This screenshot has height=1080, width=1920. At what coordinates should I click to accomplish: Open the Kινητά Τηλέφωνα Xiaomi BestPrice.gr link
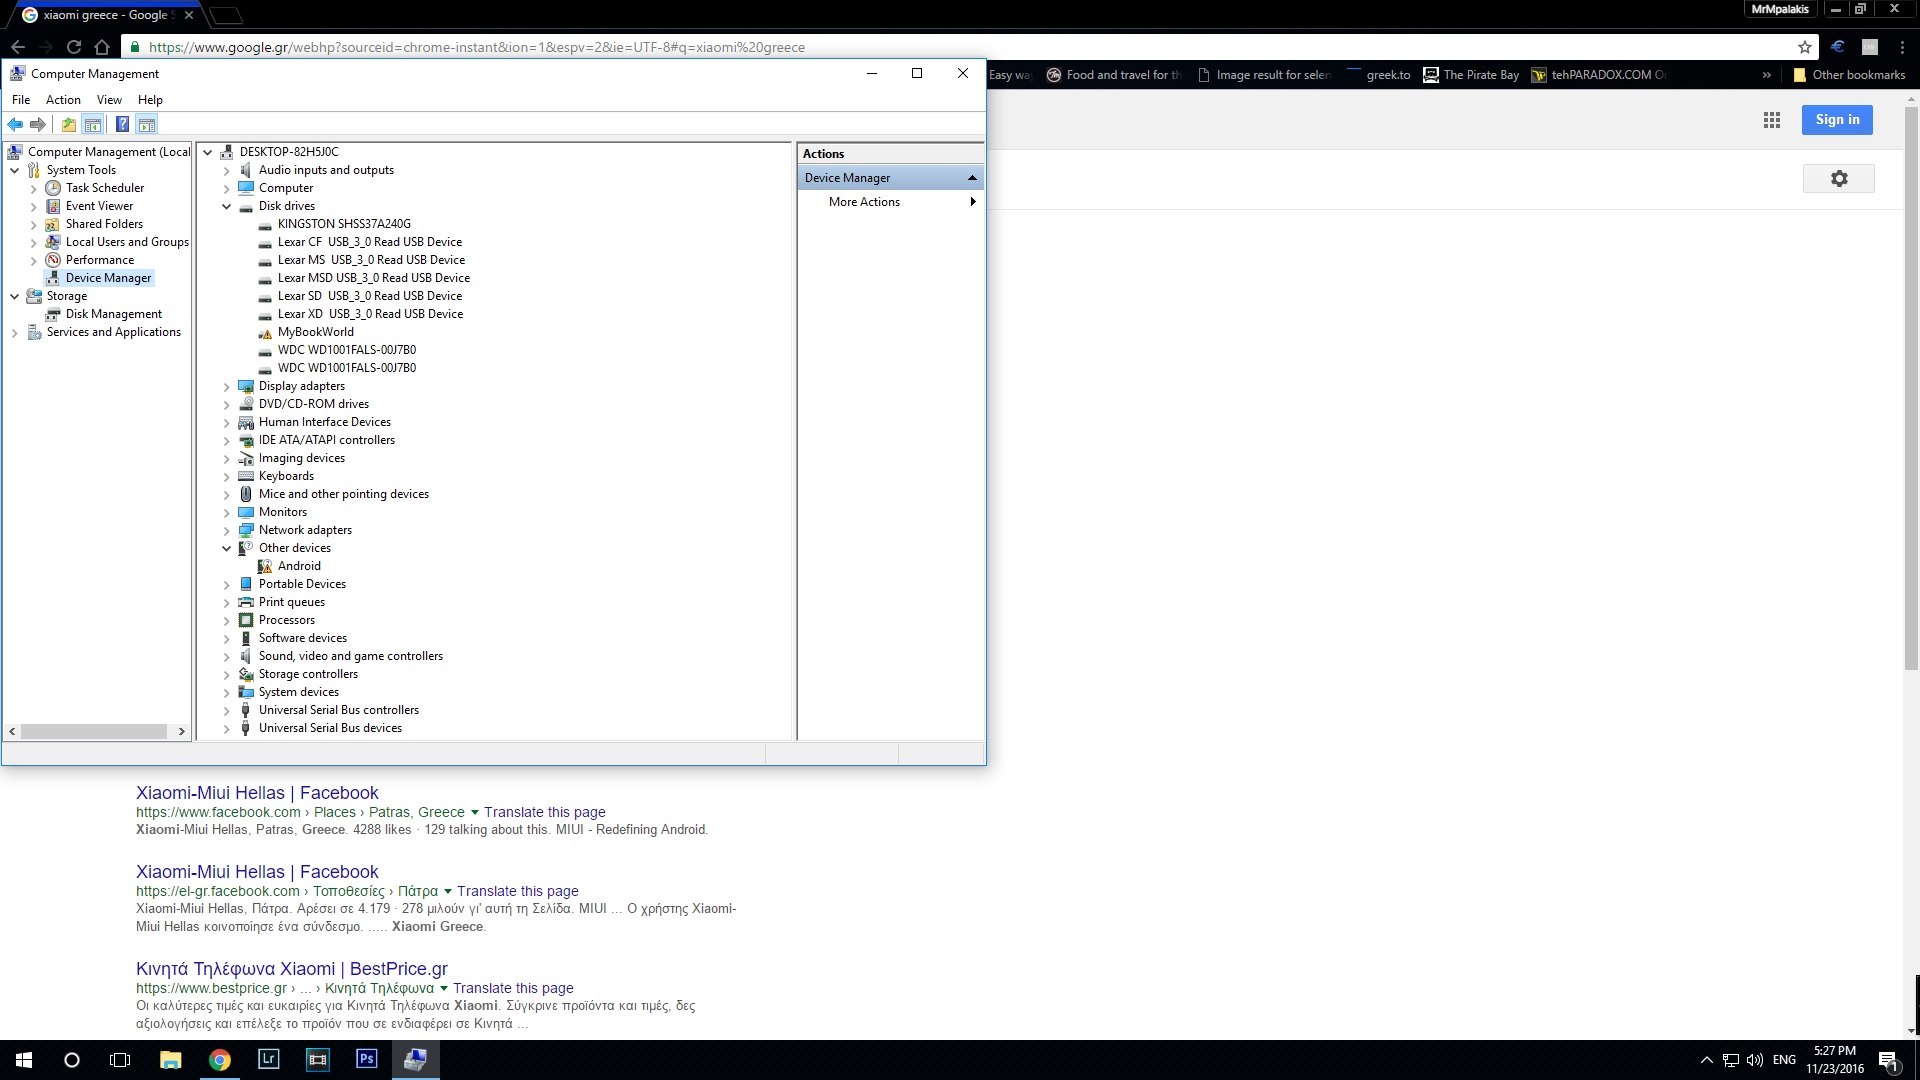(x=291, y=969)
